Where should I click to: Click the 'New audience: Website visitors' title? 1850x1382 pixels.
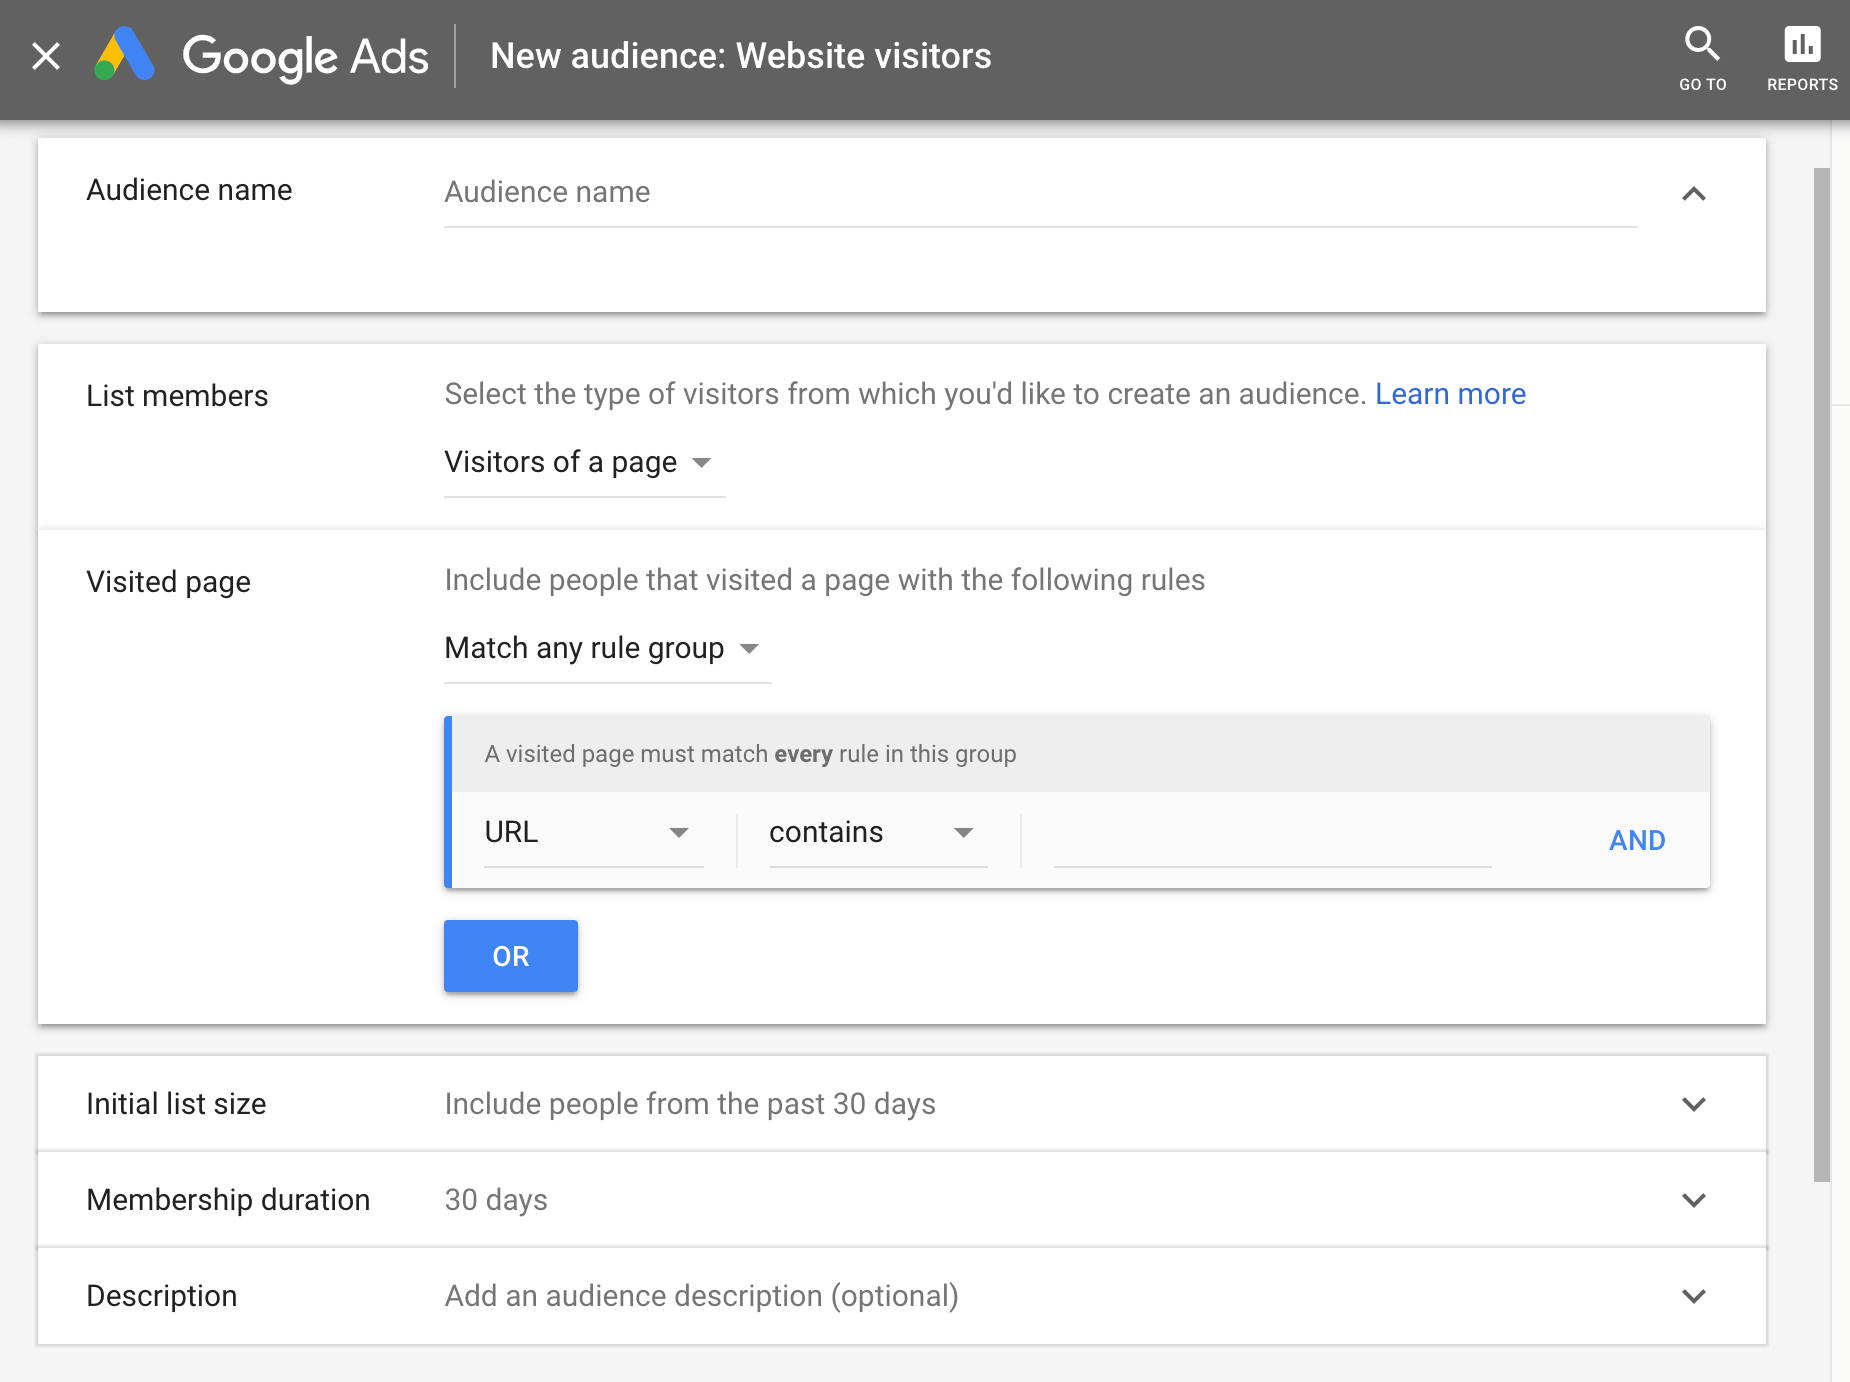click(x=740, y=56)
